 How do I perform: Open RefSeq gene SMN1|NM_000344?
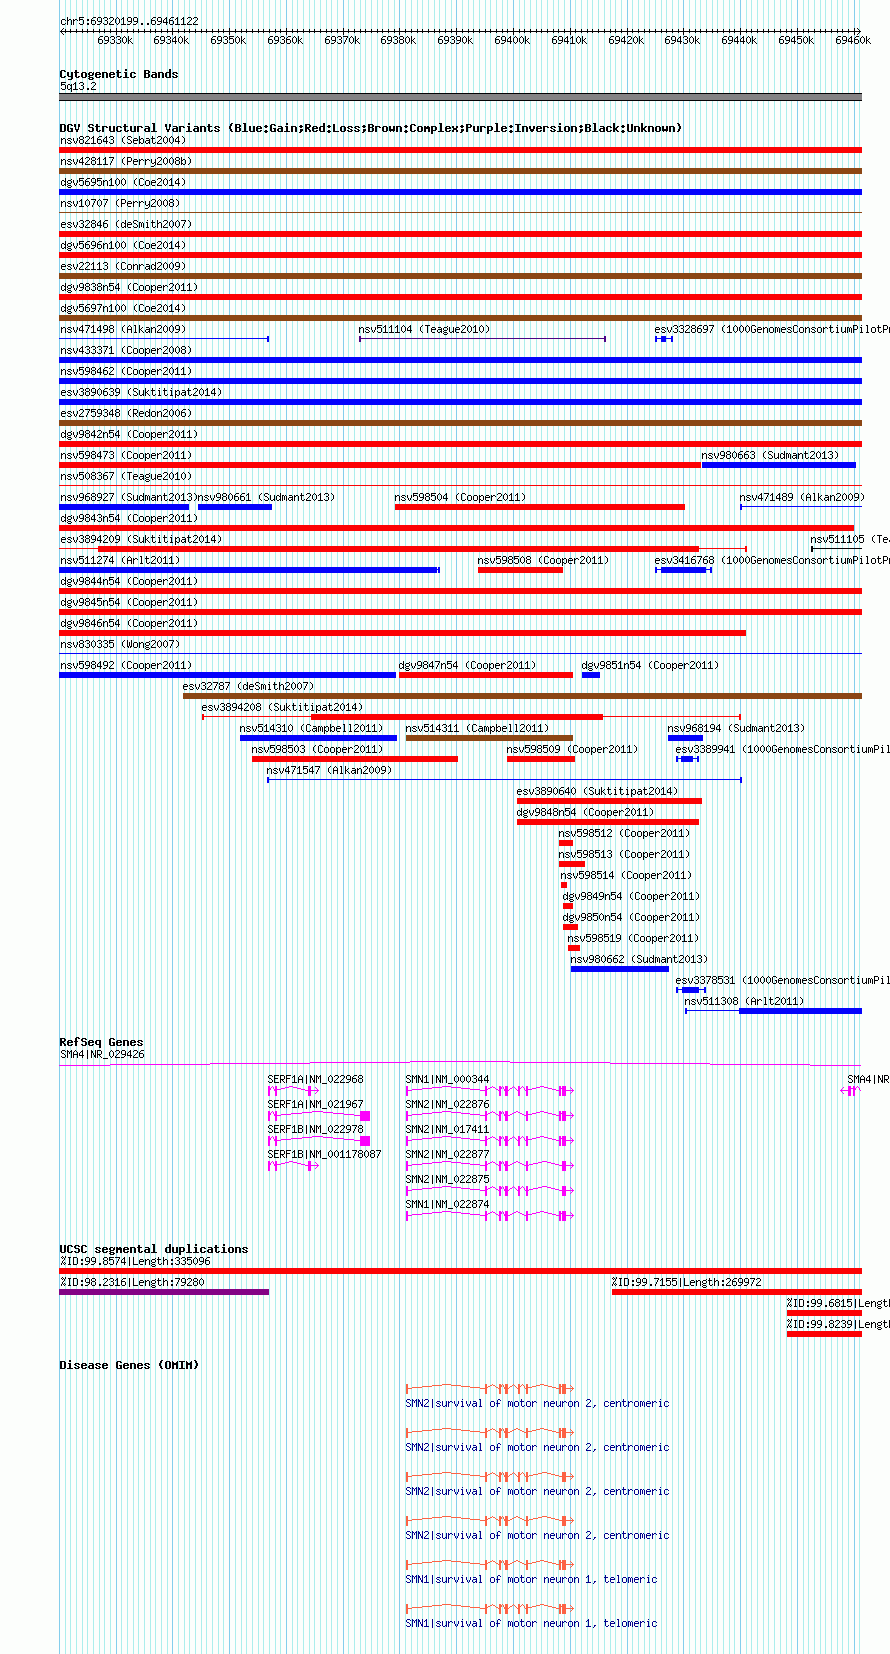pos(448,1079)
